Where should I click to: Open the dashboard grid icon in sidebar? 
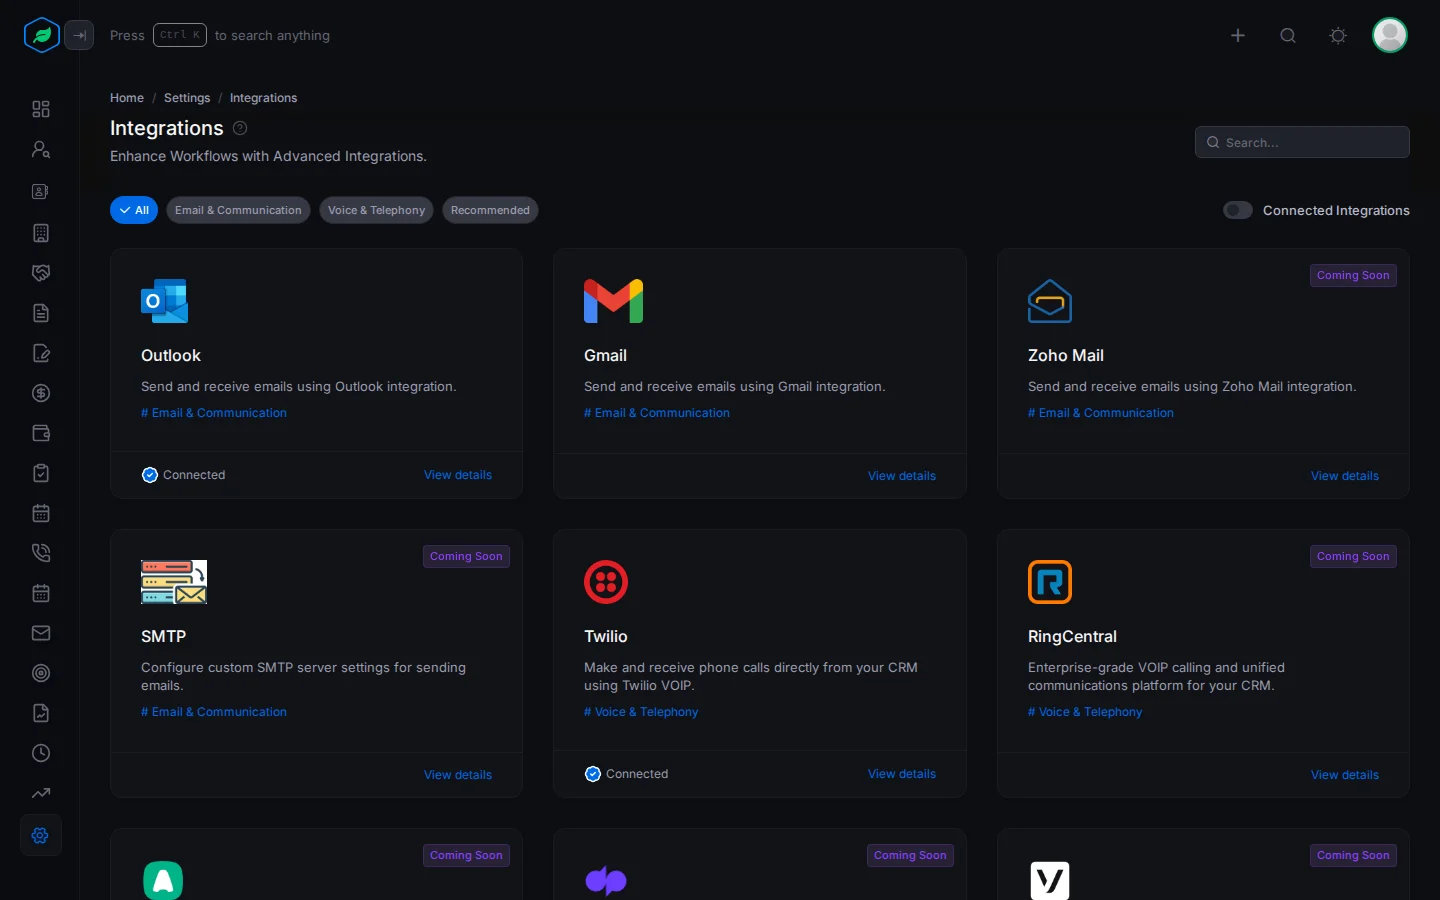click(x=41, y=109)
